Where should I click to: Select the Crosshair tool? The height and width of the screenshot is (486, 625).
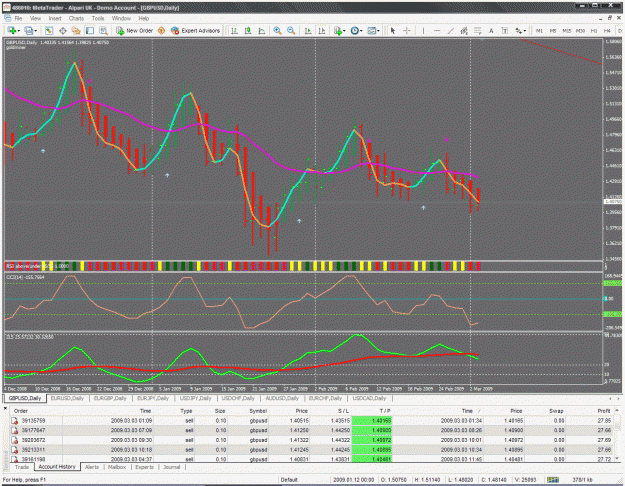[x=407, y=31]
